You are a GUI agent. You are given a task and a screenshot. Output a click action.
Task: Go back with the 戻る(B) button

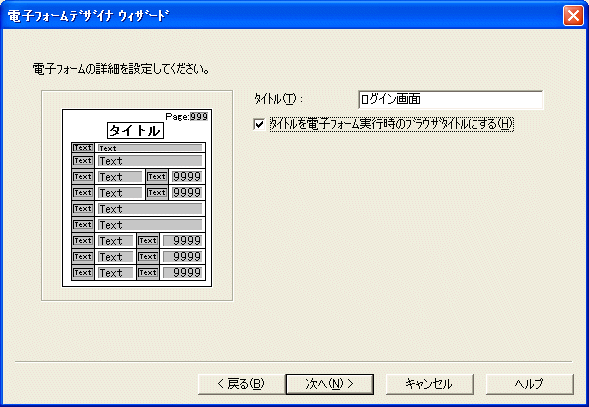(x=241, y=384)
